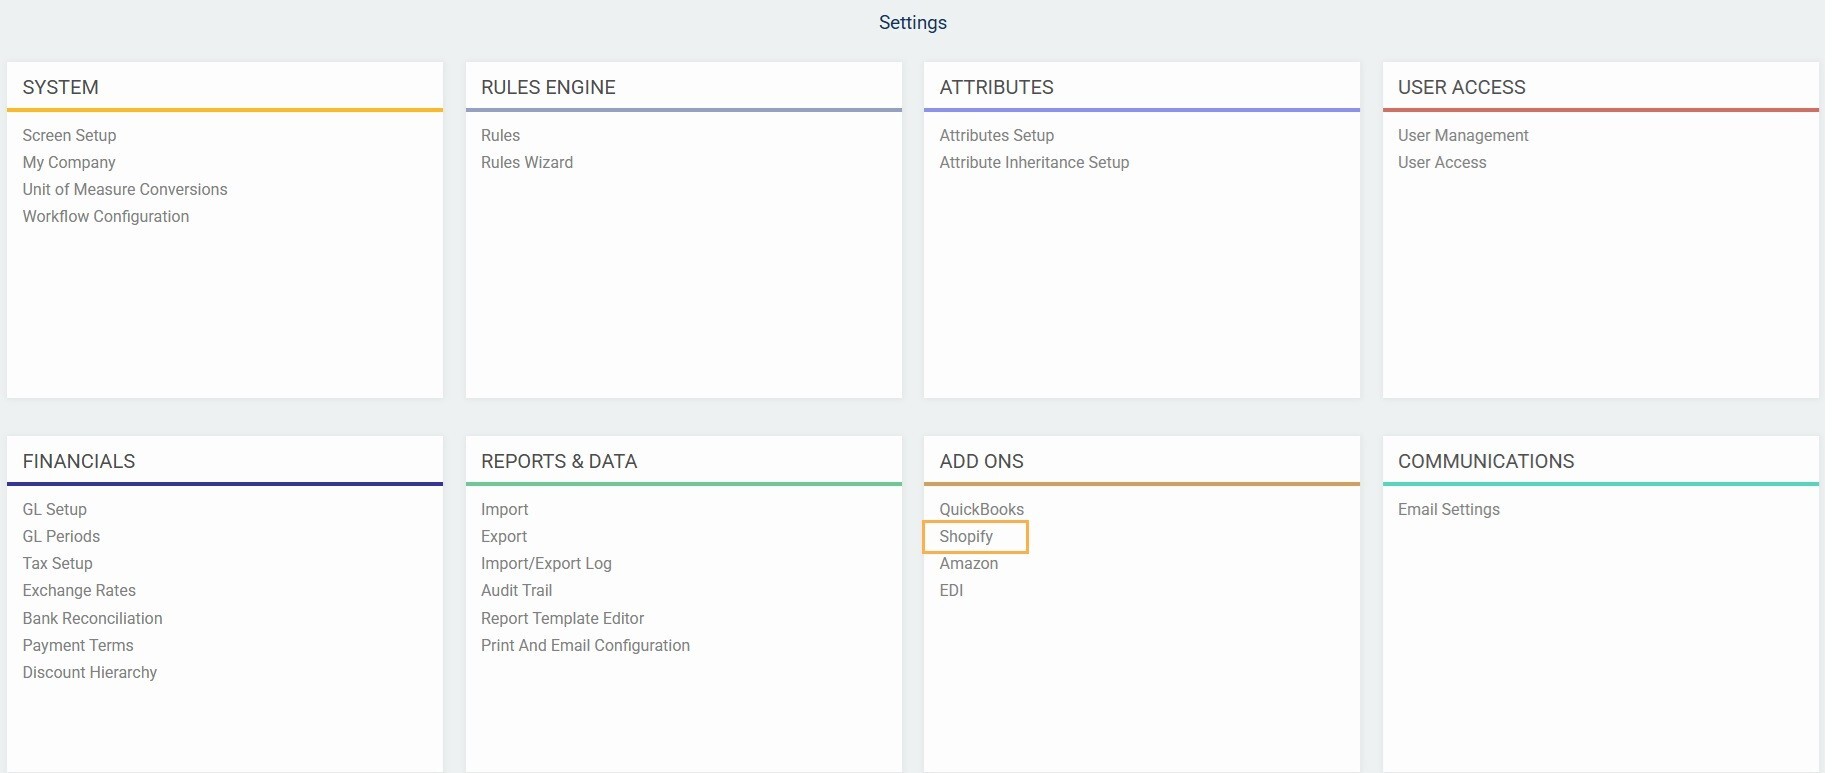View the Audit Trail
The height and width of the screenshot is (773, 1839).
coord(516,590)
